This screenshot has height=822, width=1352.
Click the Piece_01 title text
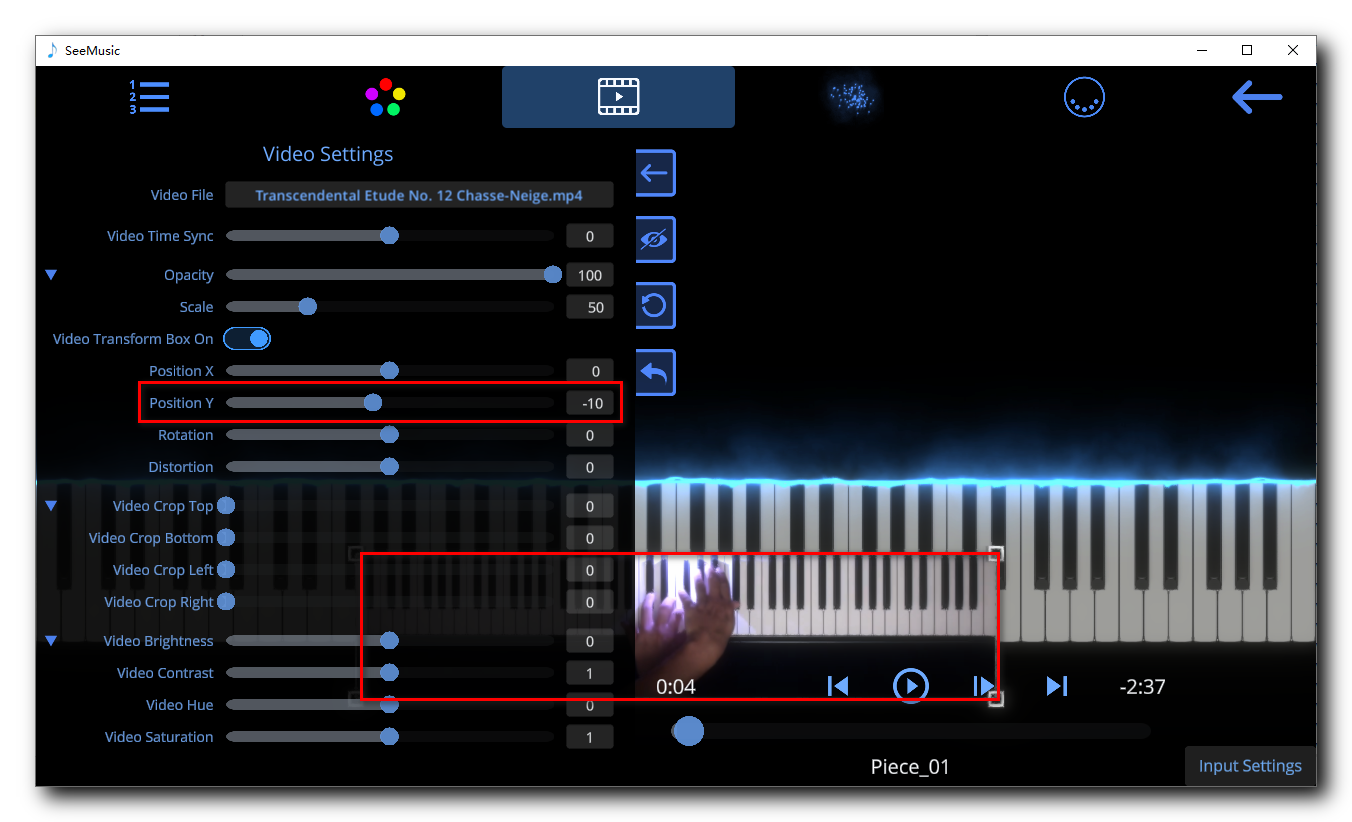[x=910, y=767]
